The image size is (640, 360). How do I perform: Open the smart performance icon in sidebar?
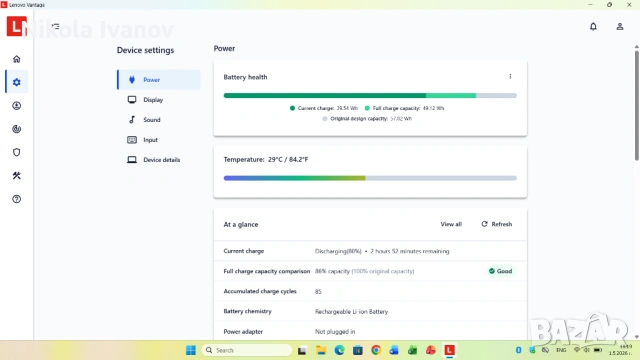pyautogui.click(x=16, y=129)
